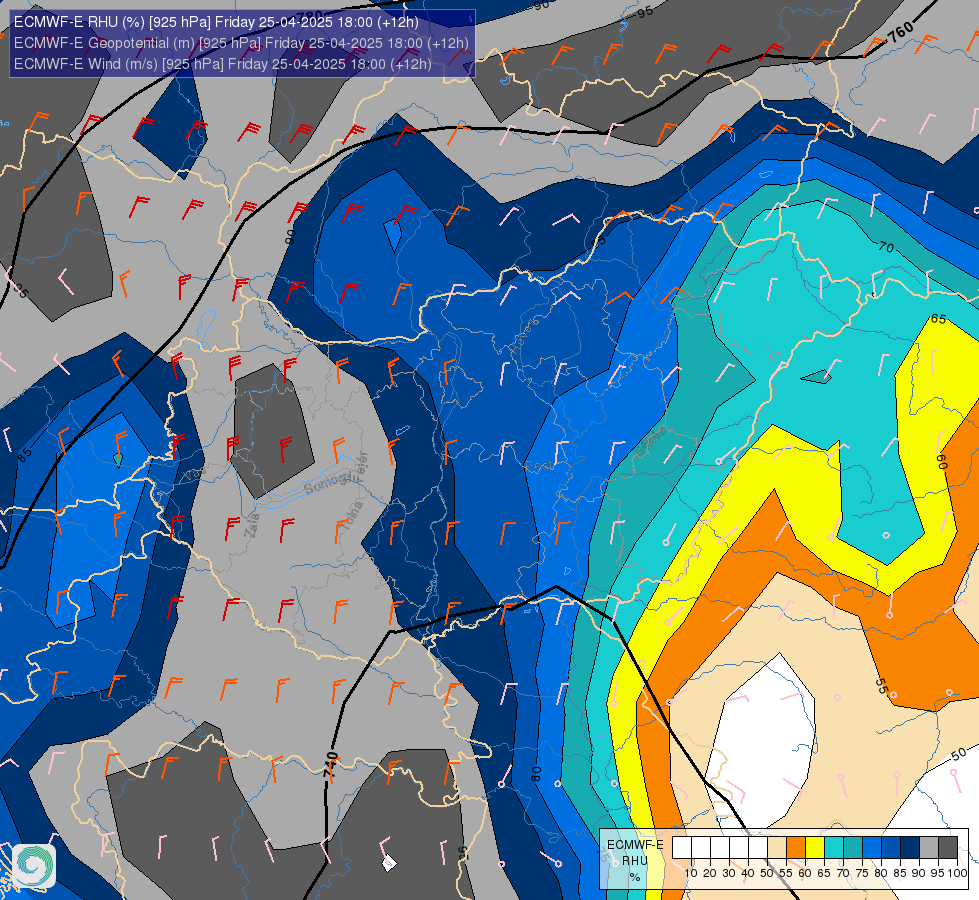Click the legend title ECMWF-E RHU %

(x=635, y=861)
